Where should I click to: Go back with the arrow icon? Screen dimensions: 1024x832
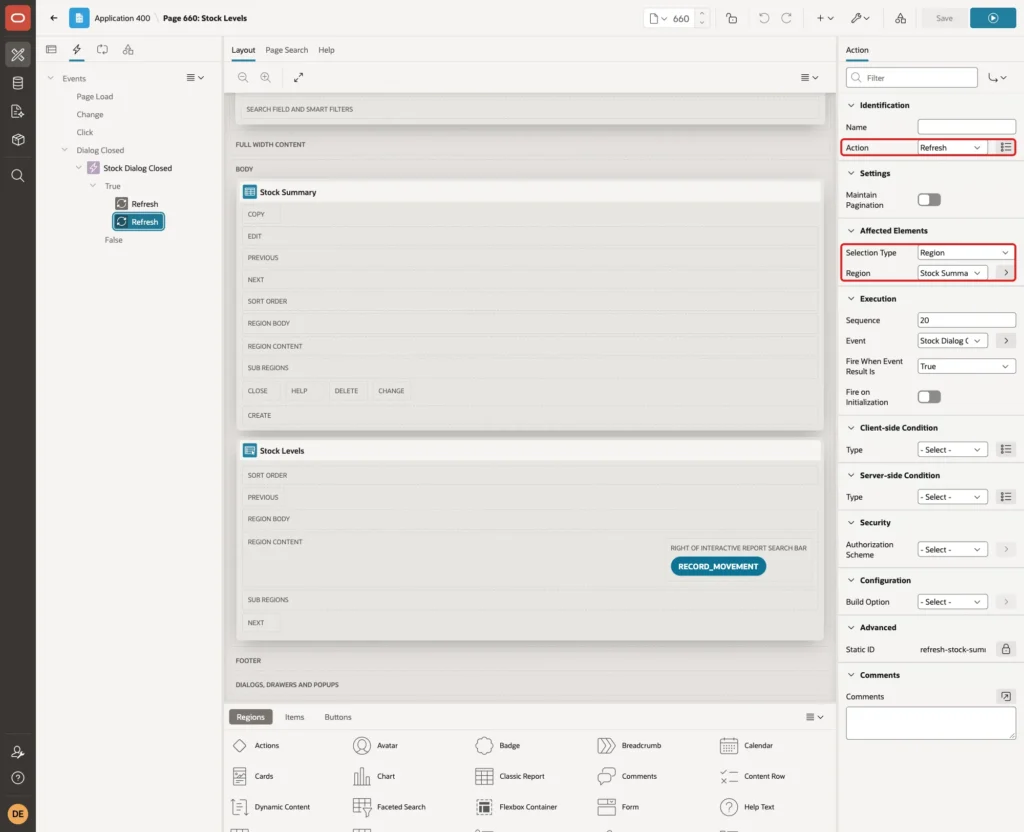pos(54,18)
